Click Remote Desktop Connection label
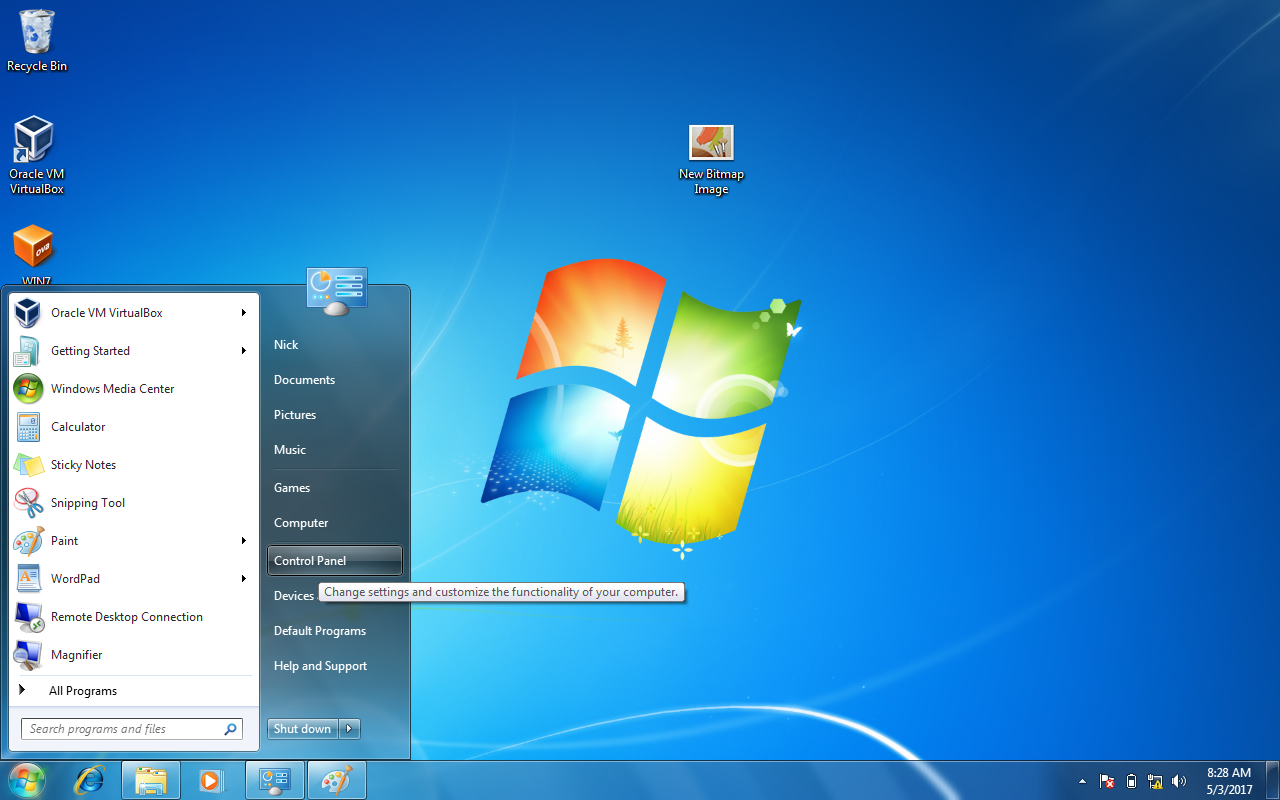The image size is (1280, 800). click(x=127, y=617)
